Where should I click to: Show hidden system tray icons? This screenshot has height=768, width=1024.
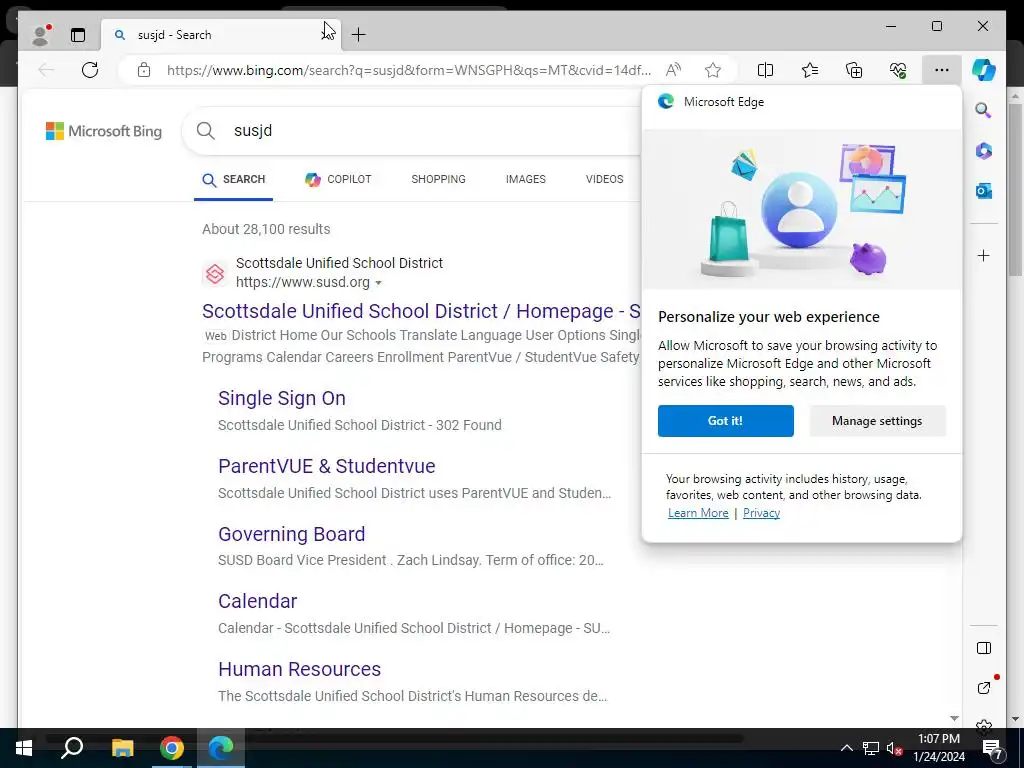pos(846,748)
